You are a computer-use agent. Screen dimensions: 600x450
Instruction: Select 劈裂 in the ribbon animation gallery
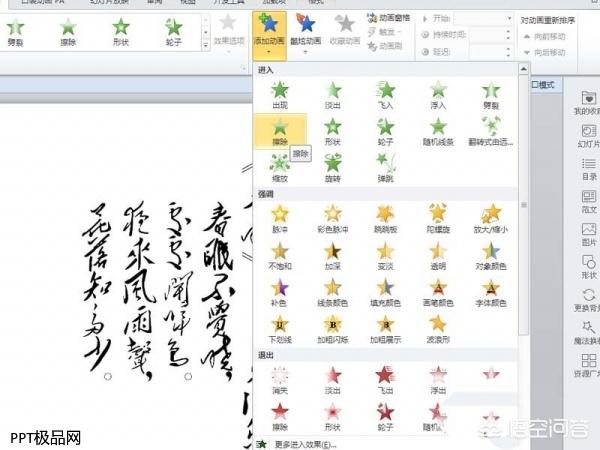tap(16, 32)
